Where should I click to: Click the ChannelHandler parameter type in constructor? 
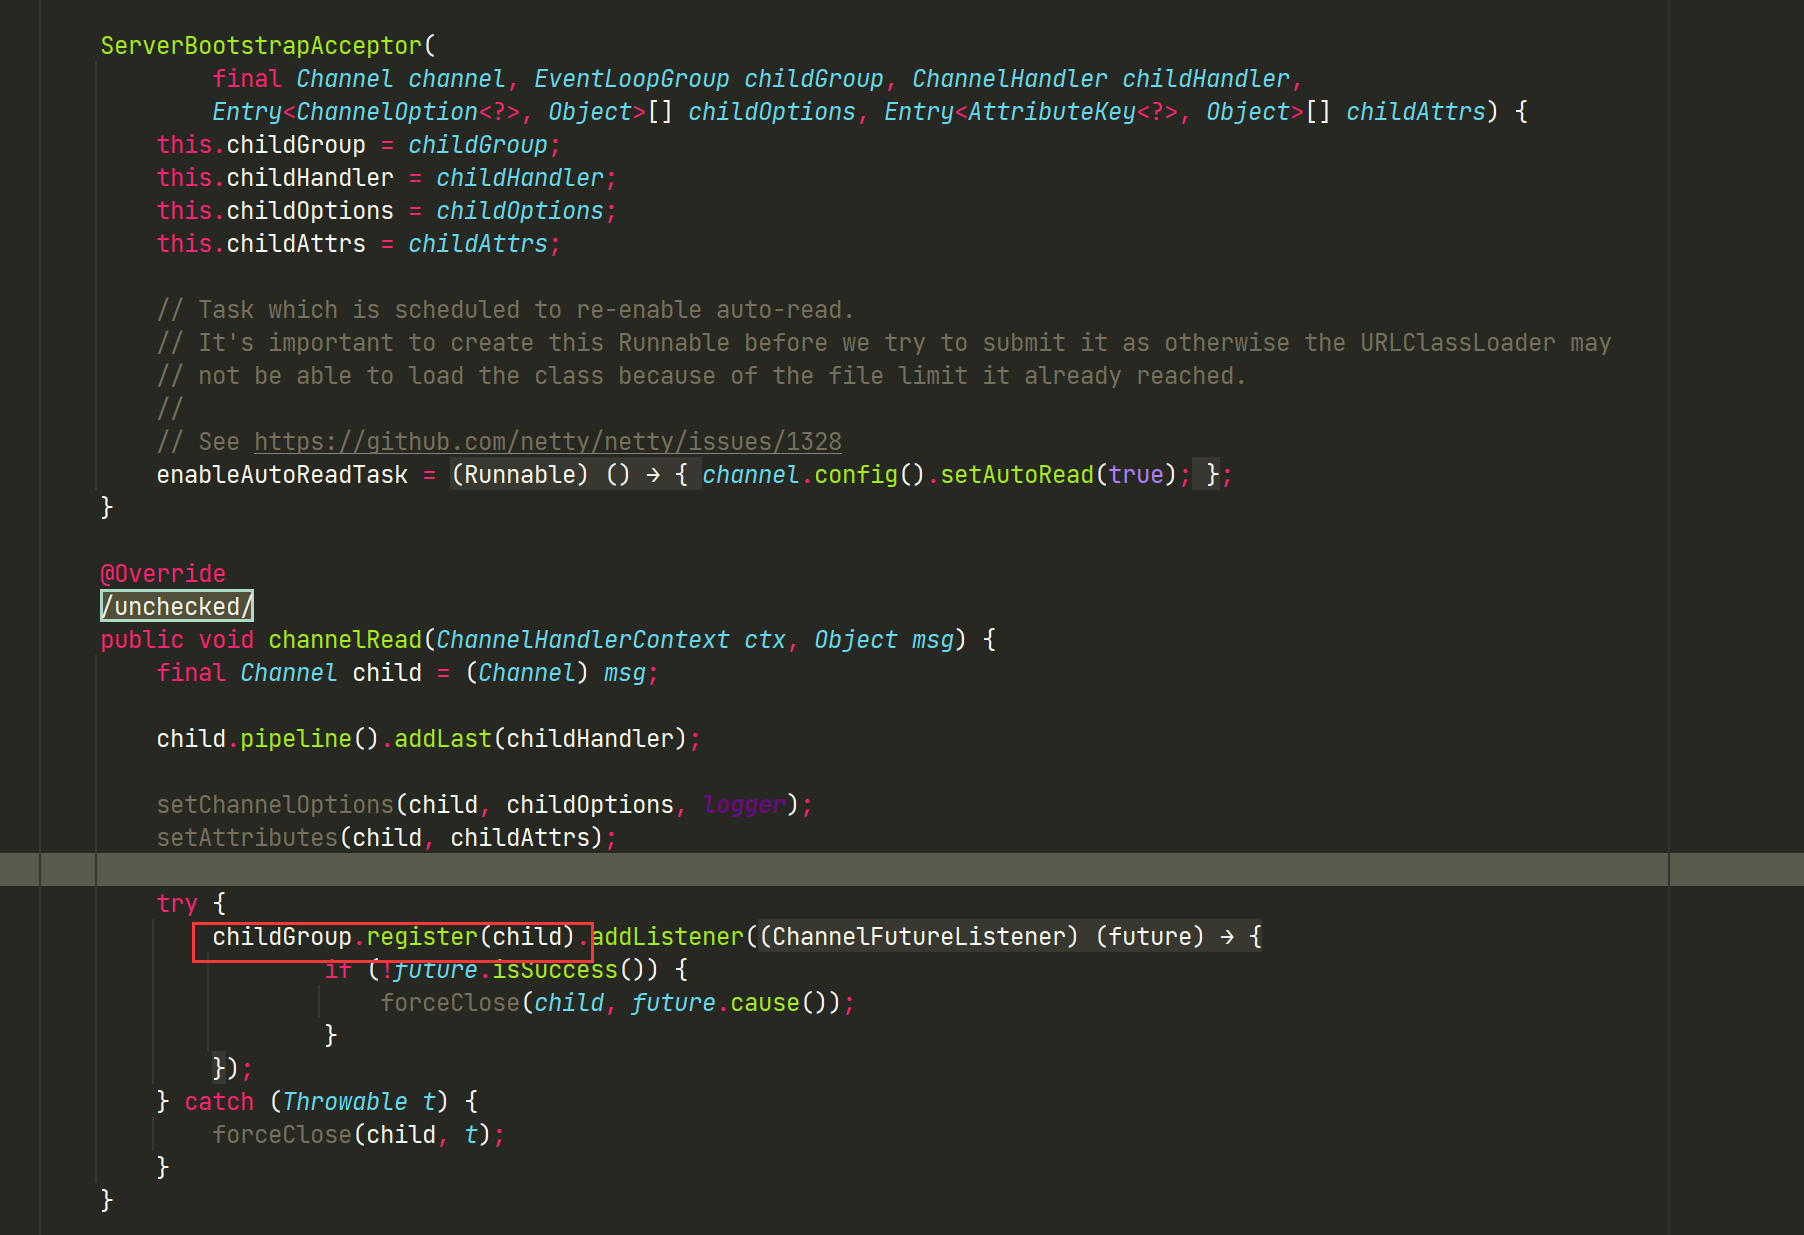click(1010, 78)
